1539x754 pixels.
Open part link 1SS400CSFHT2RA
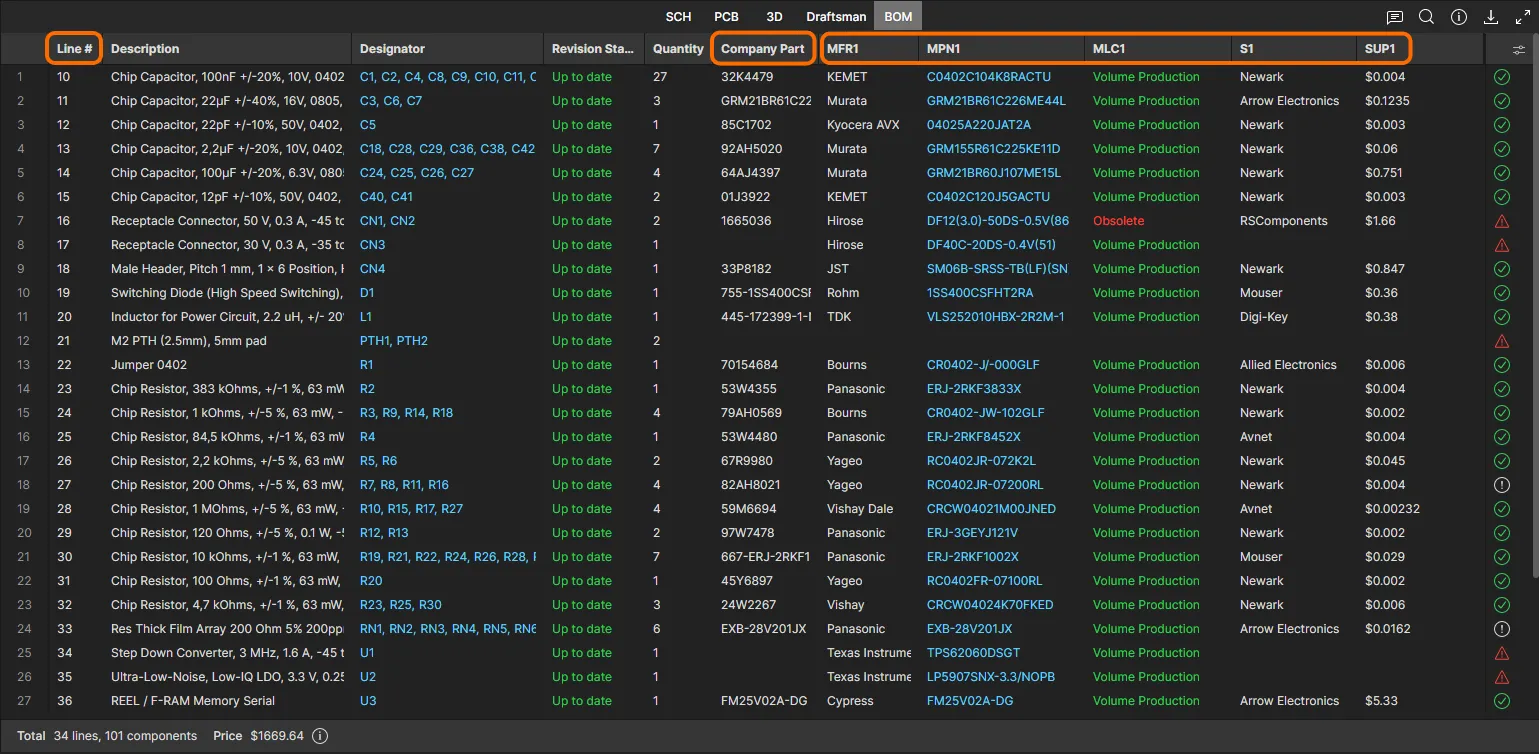point(980,293)
